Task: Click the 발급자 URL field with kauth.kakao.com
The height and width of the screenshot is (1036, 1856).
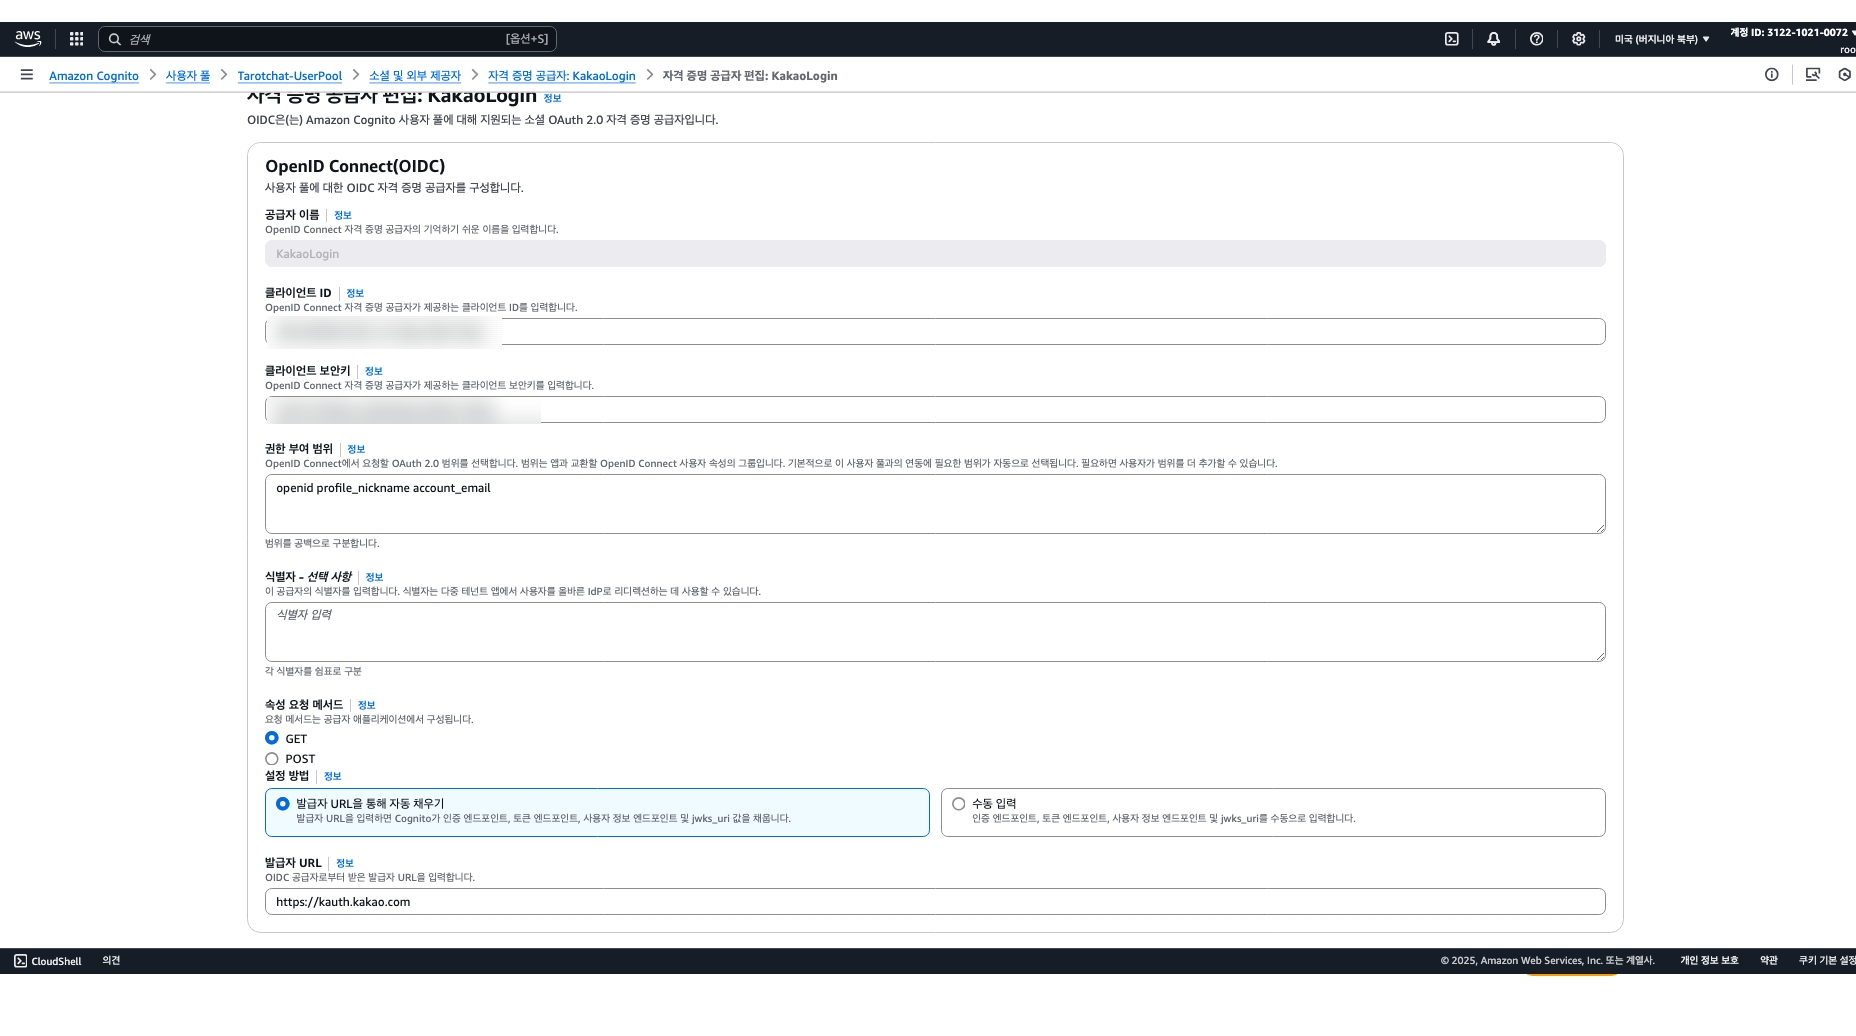Action: click(935, 902)
